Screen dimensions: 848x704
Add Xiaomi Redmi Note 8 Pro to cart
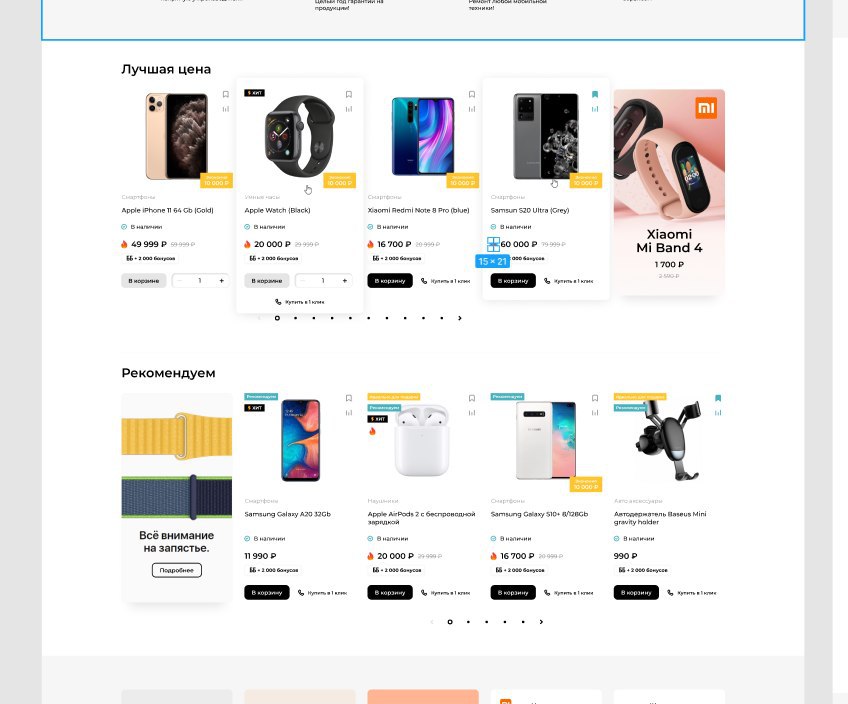(x=390, y=281)
